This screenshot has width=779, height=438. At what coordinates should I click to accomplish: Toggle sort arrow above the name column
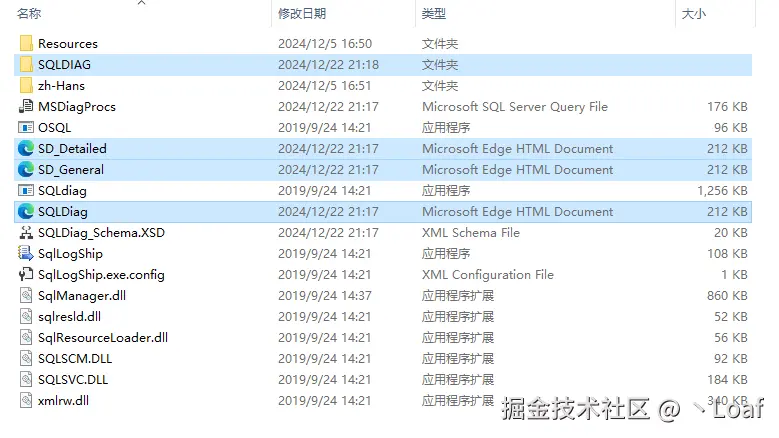coord(141,3)
